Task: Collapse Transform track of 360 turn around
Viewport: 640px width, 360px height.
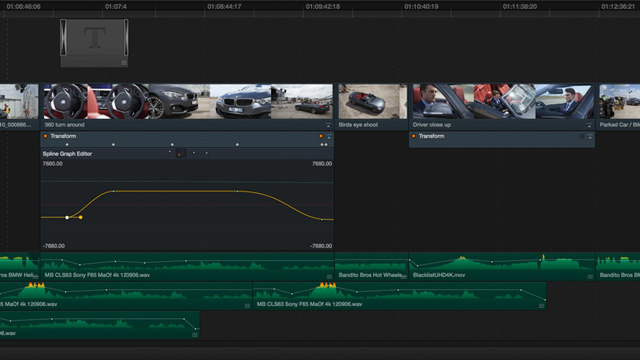Action: tap(329, 136)
